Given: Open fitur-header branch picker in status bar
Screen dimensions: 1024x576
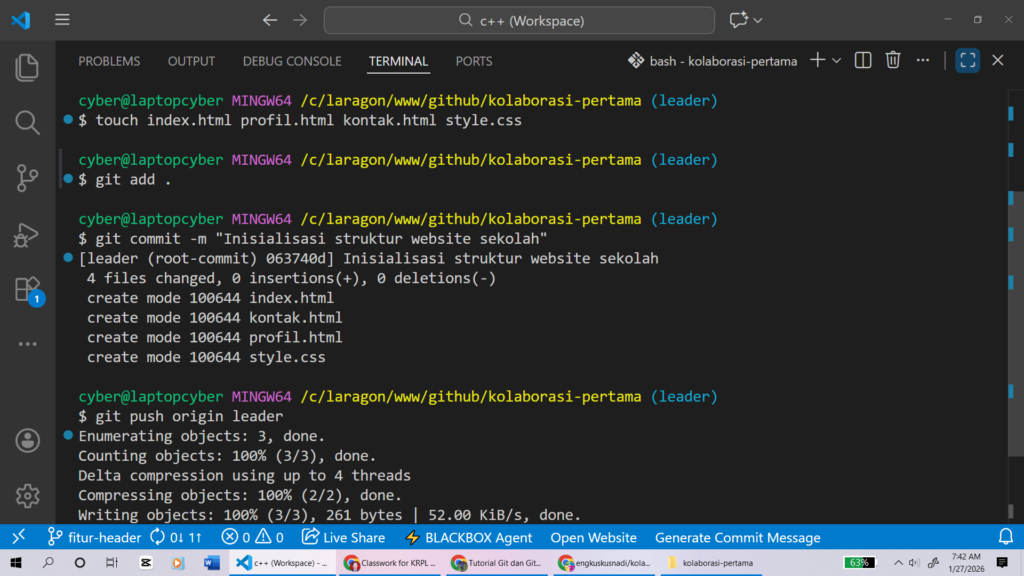Looking at the screenshot, I should click(95, 537).
